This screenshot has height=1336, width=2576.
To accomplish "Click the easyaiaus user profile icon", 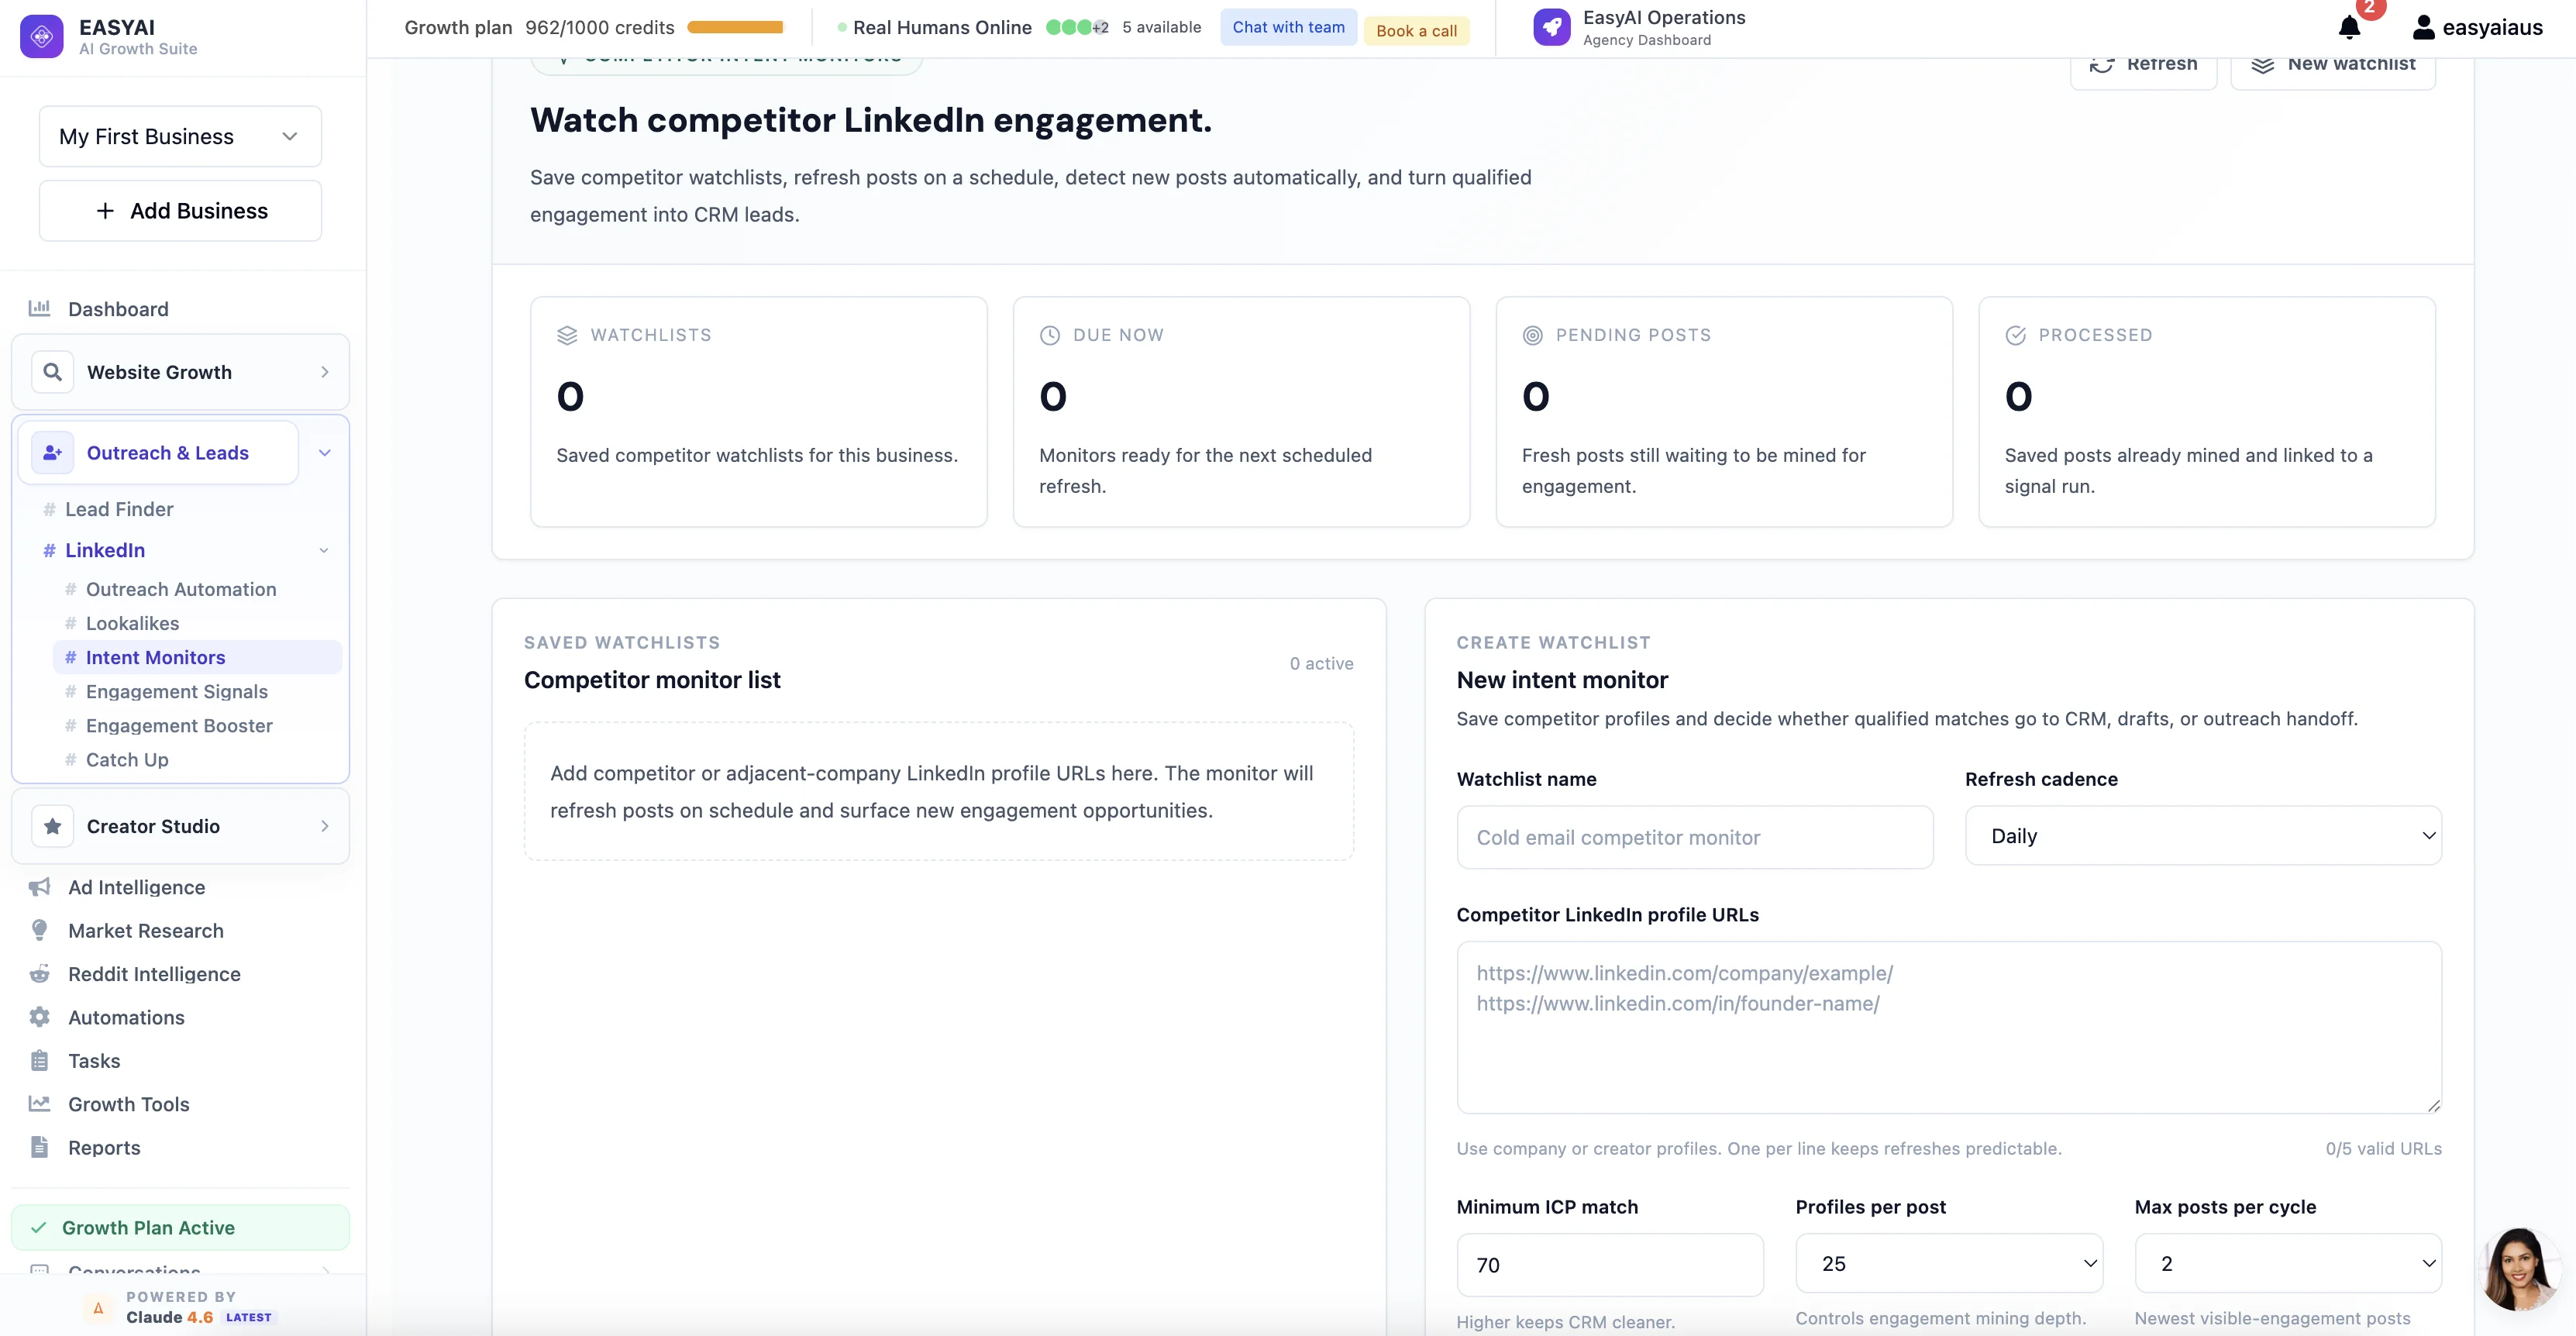I will click(x=2423, y=27).
